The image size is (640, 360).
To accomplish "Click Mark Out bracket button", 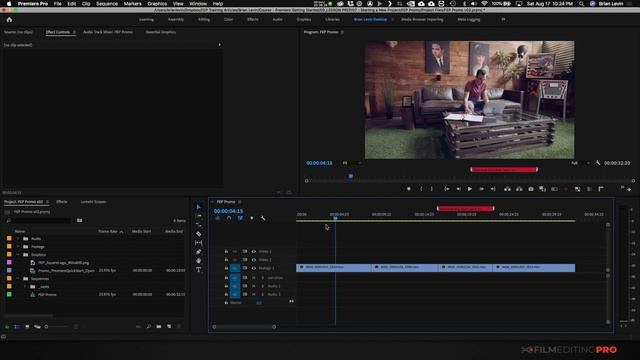I will pos(432,189).
